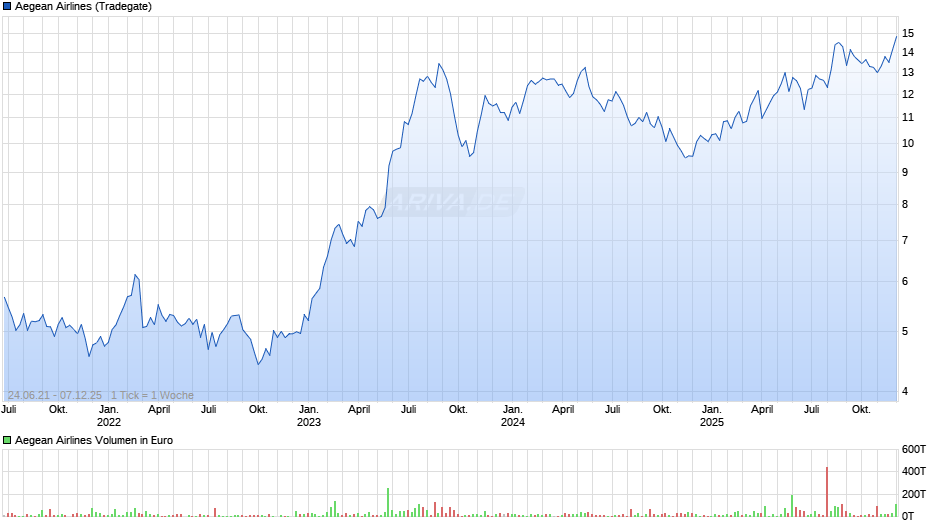The height and width of the screenshot is (526, 940).
Task: Click the volume axis label 400T
Action: tap(914, 471)
